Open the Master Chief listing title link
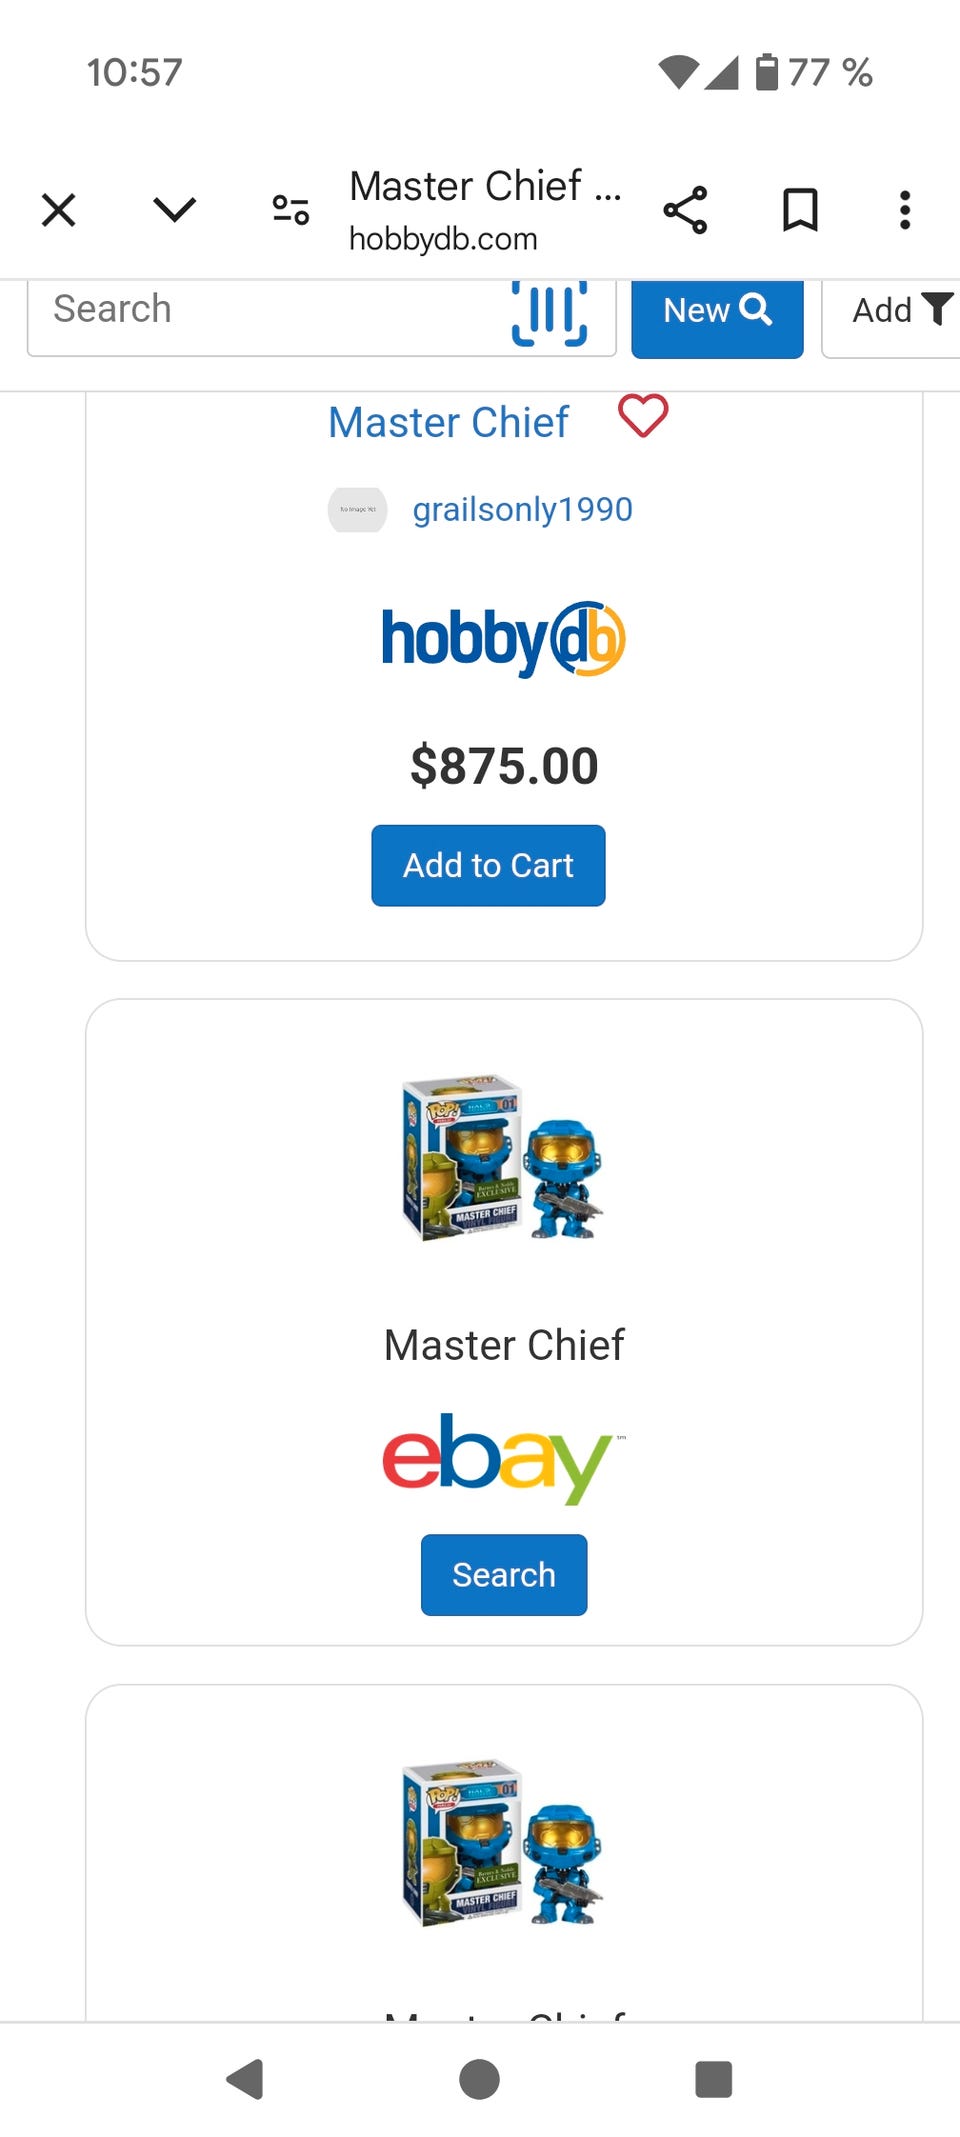This screenshot has height=2137, width=960. (x=448, y=422)
